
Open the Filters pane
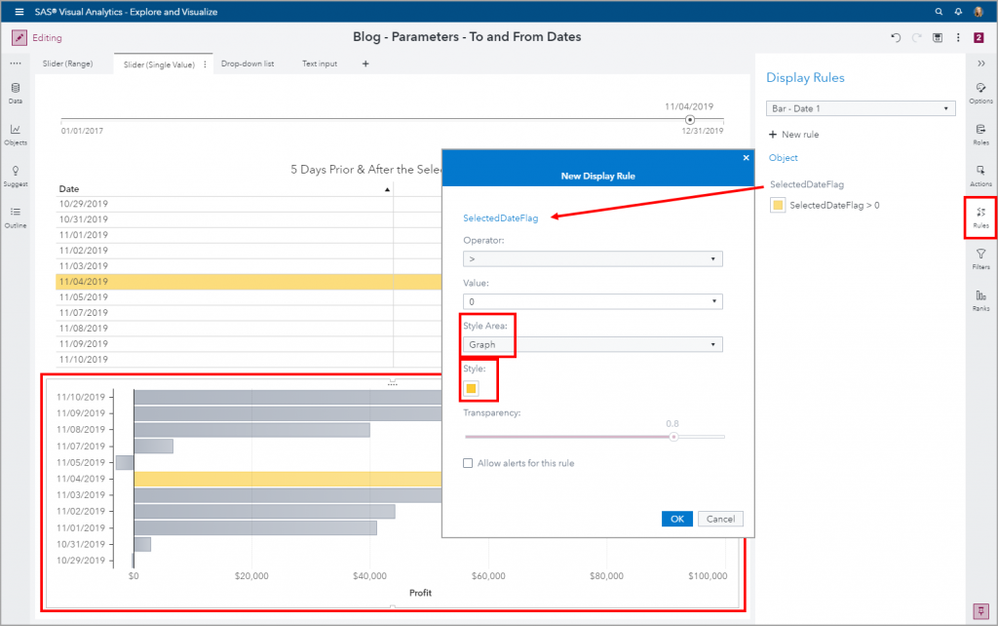tap(981, 258)
